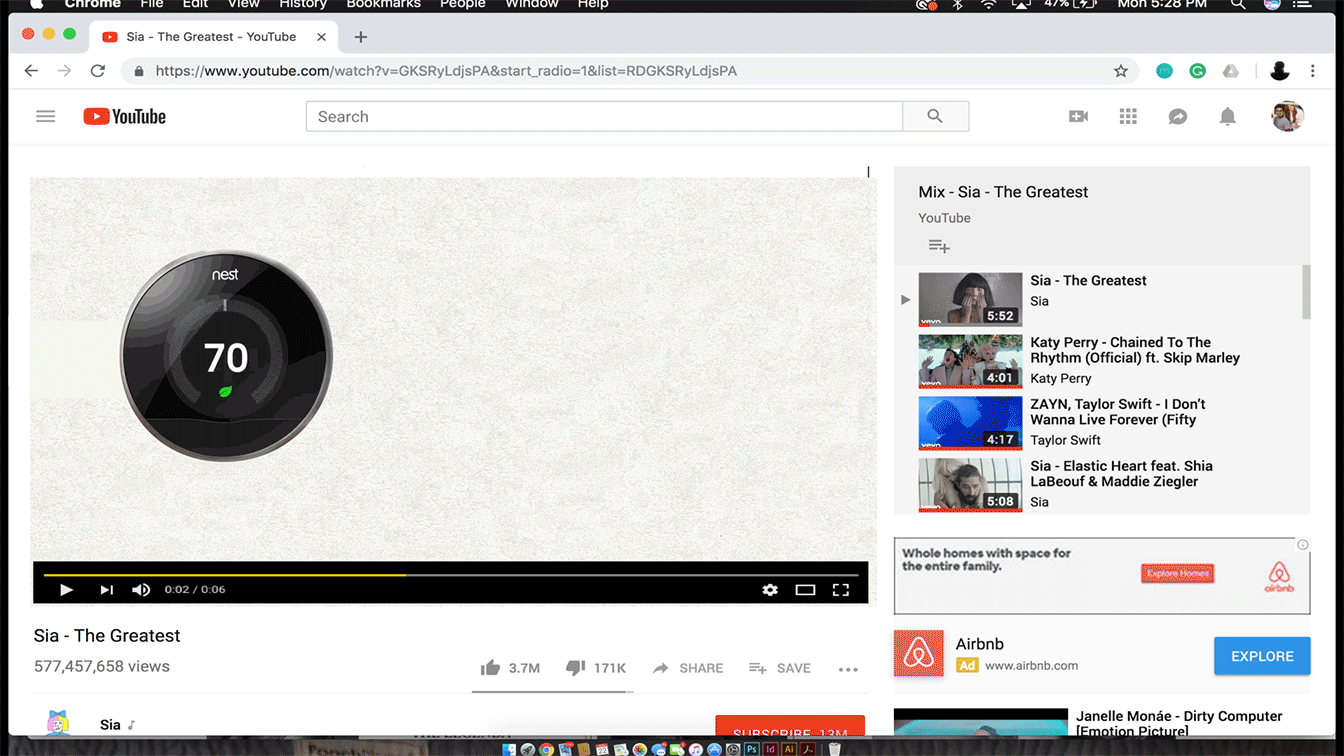
Task: Click the video progress bar
Action: coord(450,575)
